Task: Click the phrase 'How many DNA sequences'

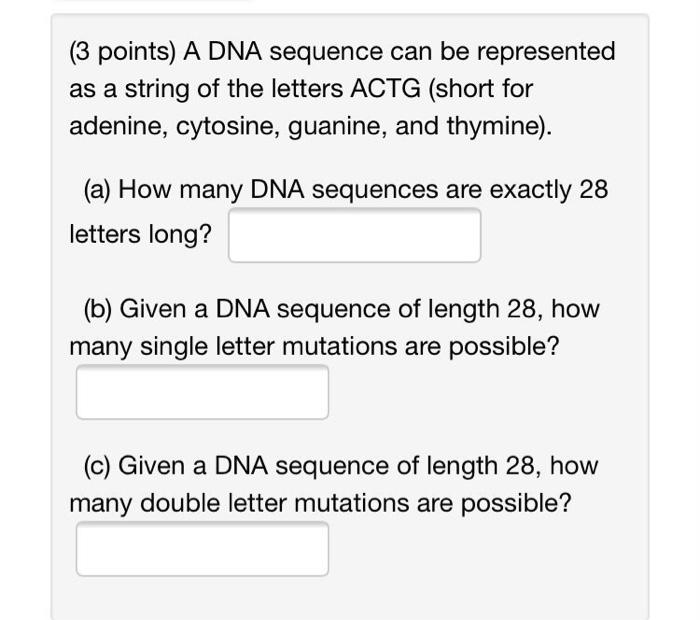Action: click(x=278, y=190)
